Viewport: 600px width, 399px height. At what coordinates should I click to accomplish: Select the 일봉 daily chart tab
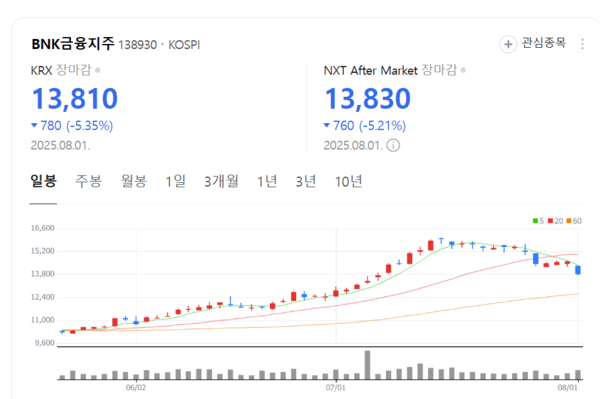[x=44, y=181]
